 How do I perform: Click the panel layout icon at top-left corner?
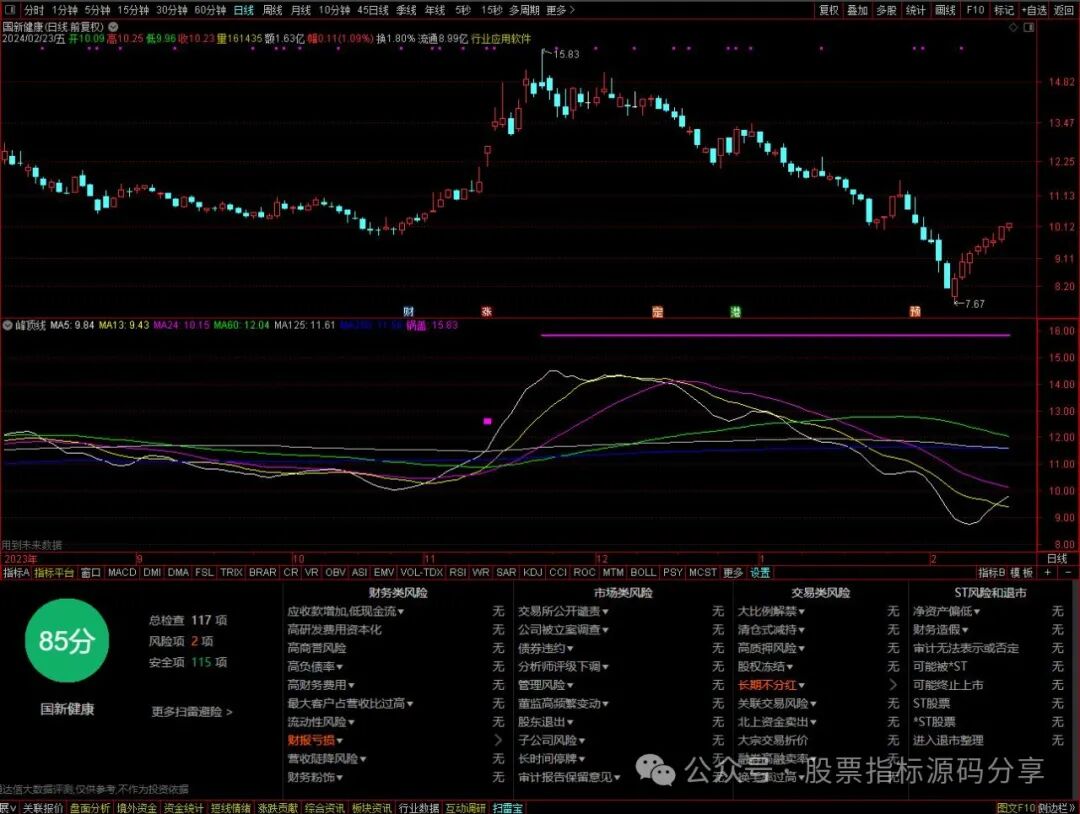(x=9, y=10)
